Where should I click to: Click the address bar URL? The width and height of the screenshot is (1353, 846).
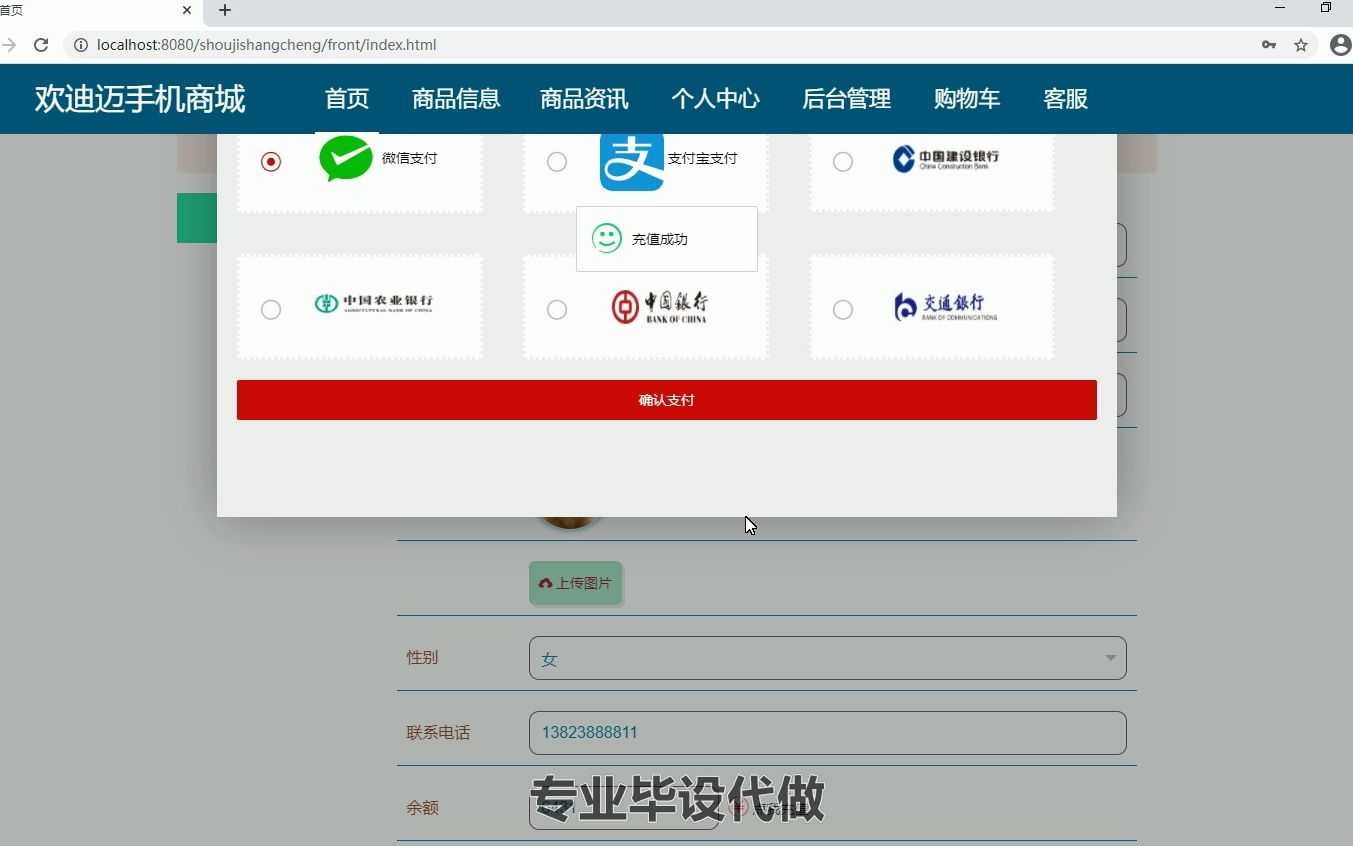266,45
